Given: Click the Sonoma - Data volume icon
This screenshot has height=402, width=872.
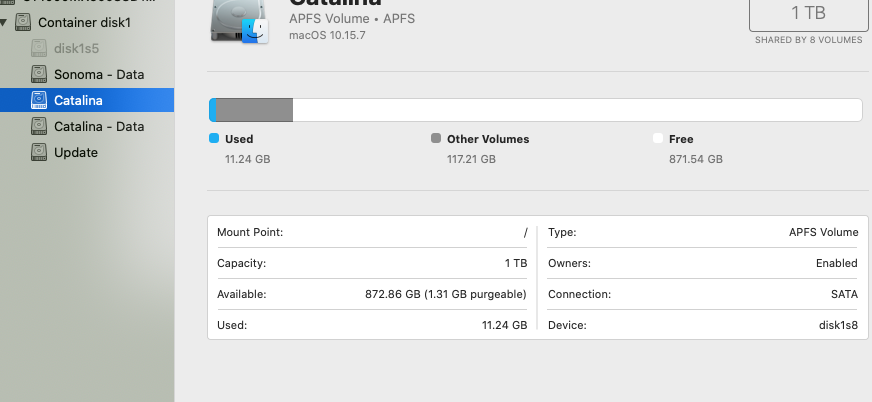Looking at the screenshot, I should click(x=38, y=75).
